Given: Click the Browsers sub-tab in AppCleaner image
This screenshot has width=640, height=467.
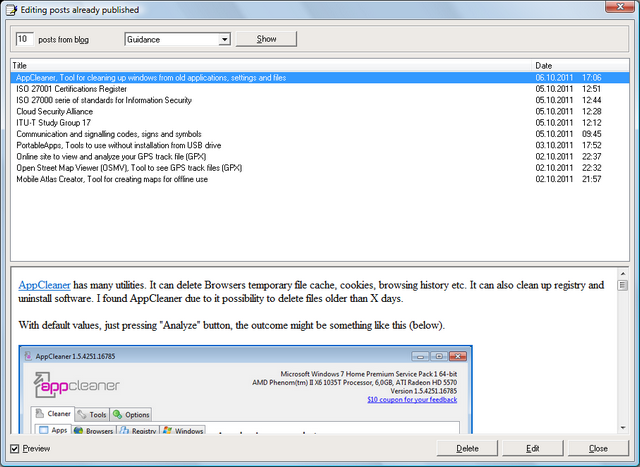Looking at the screenshot, I should click(94, 431).
